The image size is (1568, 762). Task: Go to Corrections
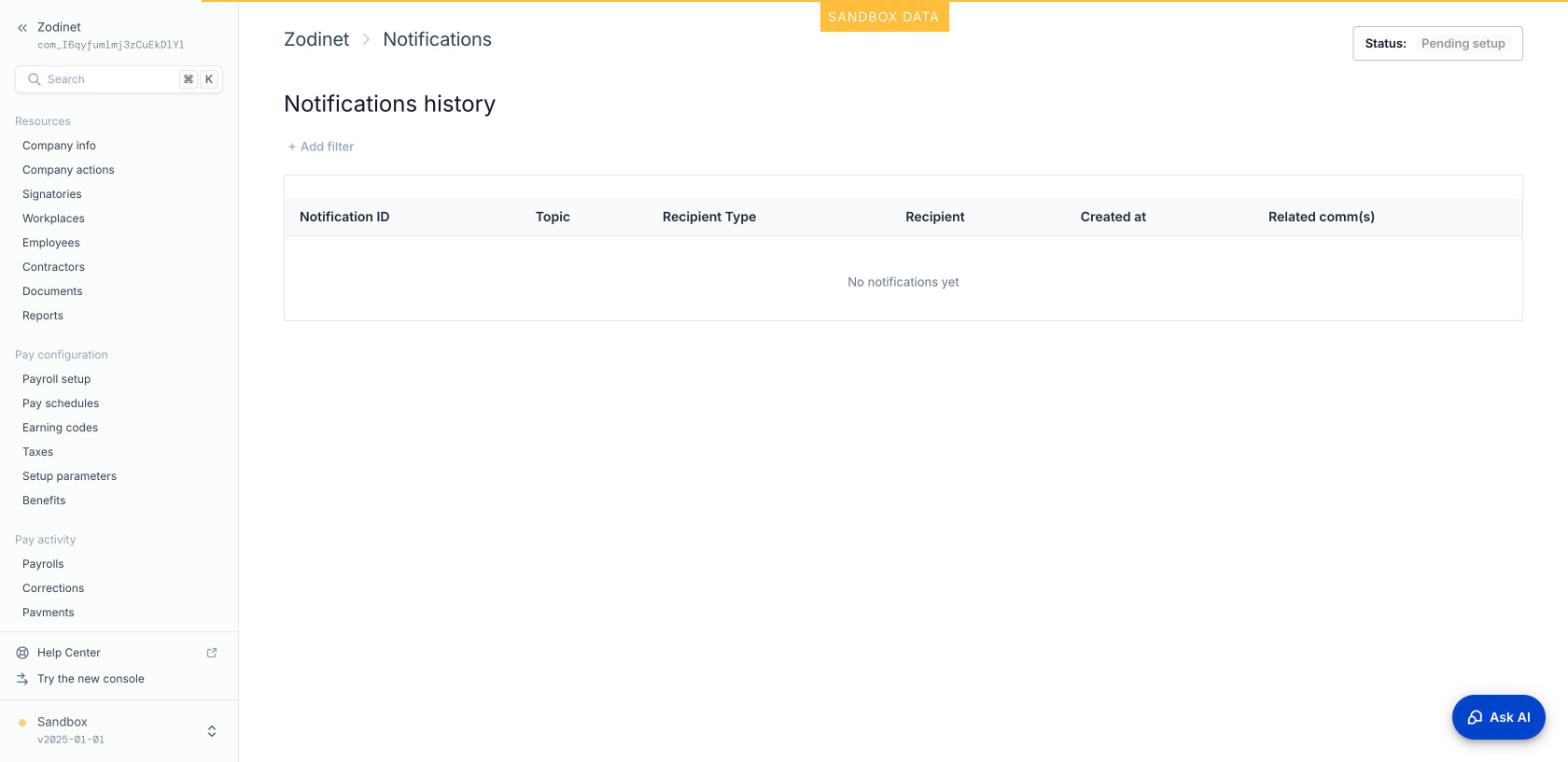(53, 588)
